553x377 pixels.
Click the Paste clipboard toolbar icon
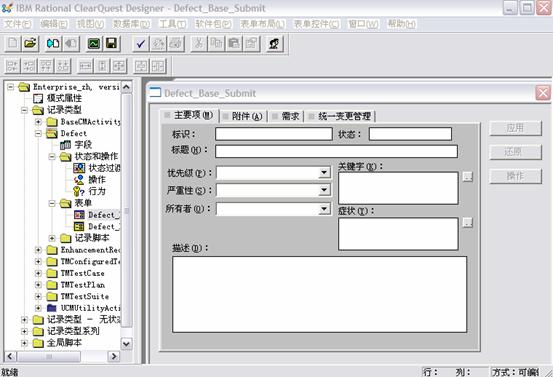click(x=234, y=44)
